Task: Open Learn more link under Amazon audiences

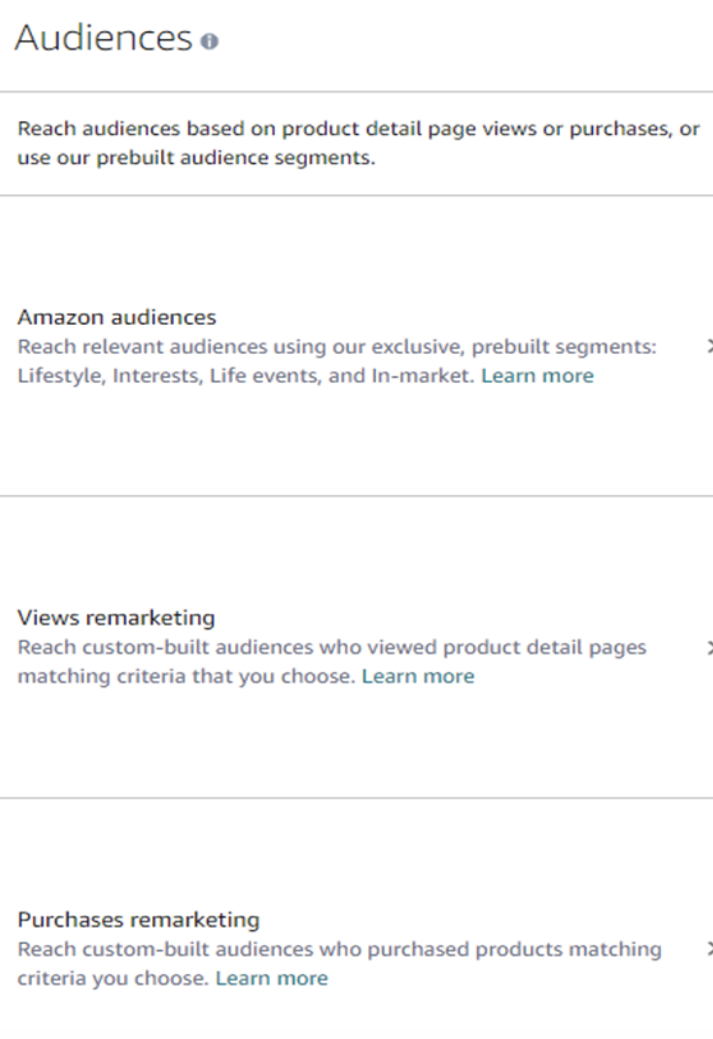Action: point(537,376)
